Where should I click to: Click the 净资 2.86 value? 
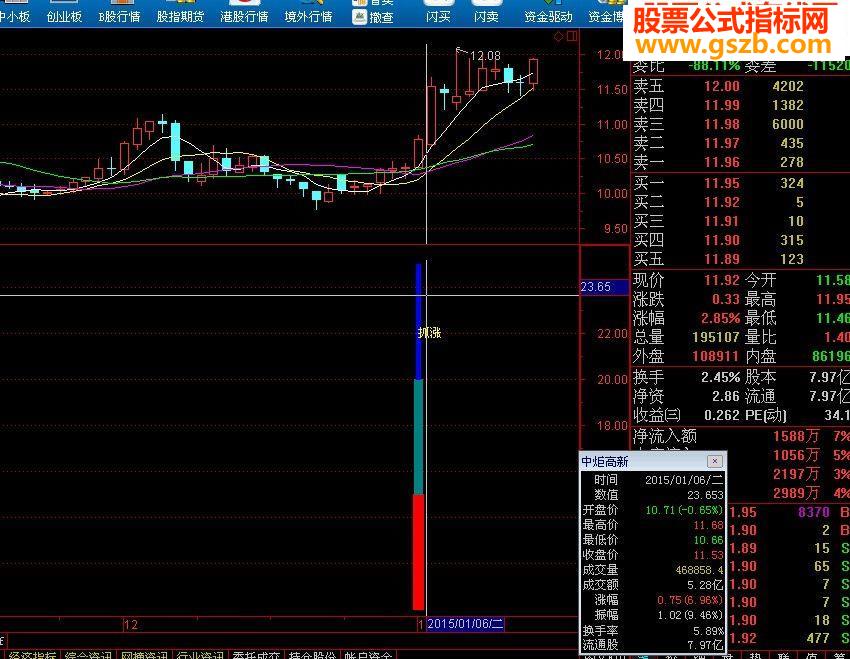(x=726, y=396)
